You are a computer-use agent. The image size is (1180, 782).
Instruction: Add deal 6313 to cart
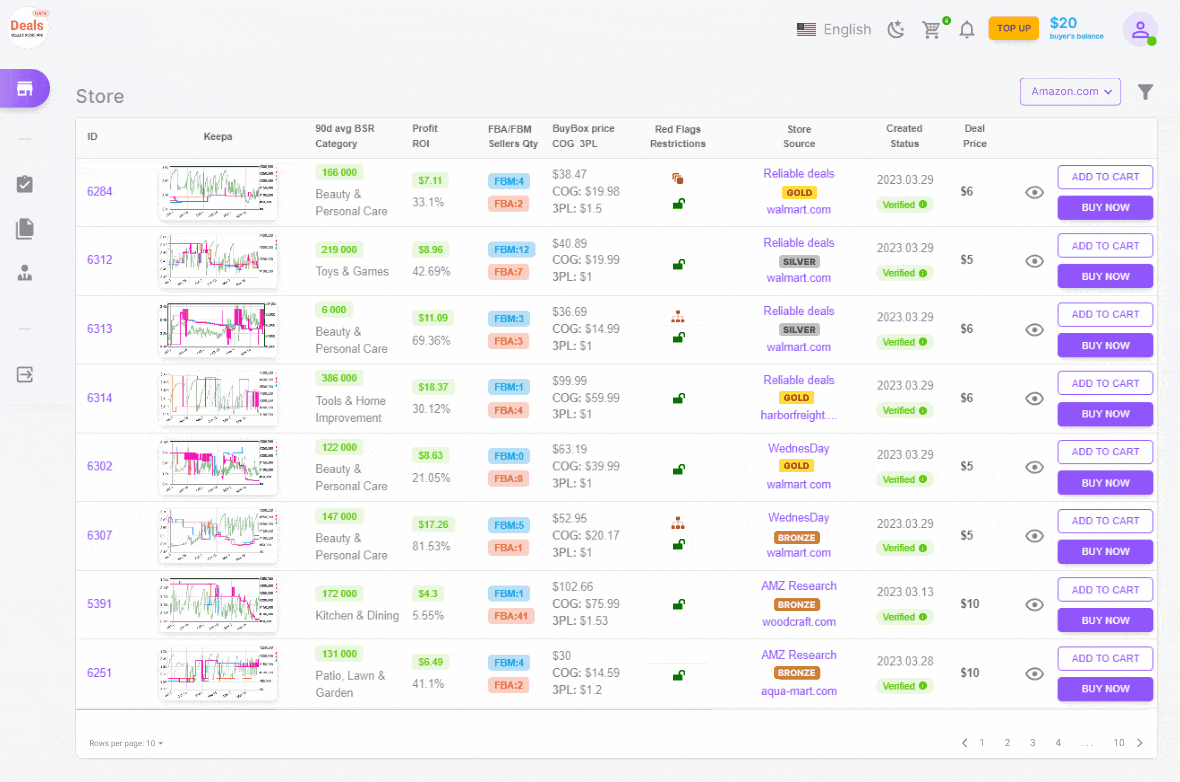click(x=1105, y=315)
